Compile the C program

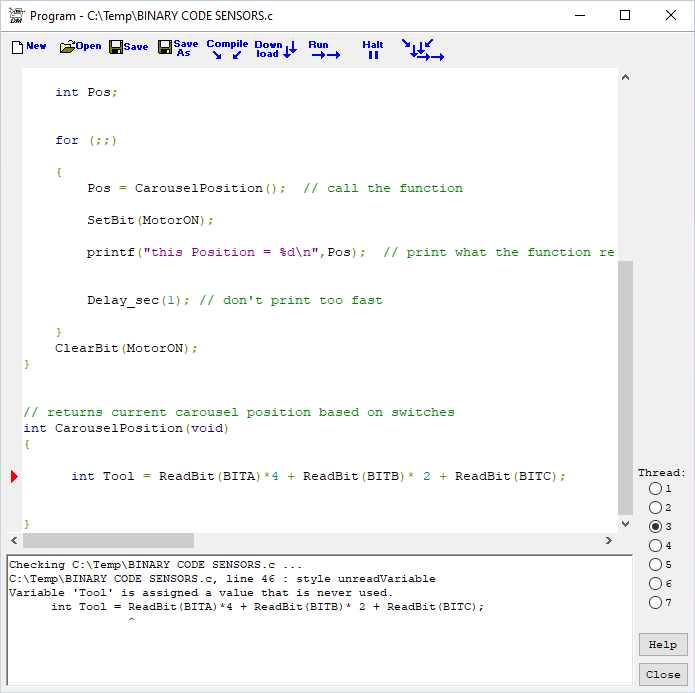click(227, 49)
